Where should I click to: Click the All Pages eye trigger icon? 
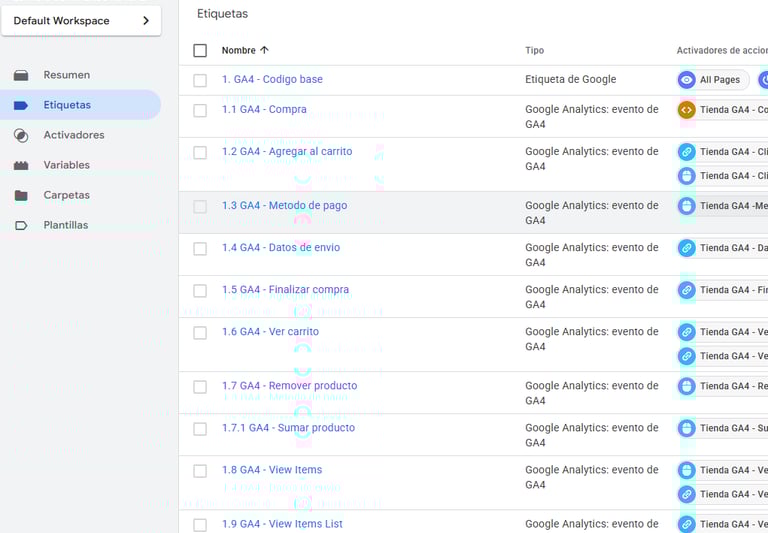[x=687, y=80]
